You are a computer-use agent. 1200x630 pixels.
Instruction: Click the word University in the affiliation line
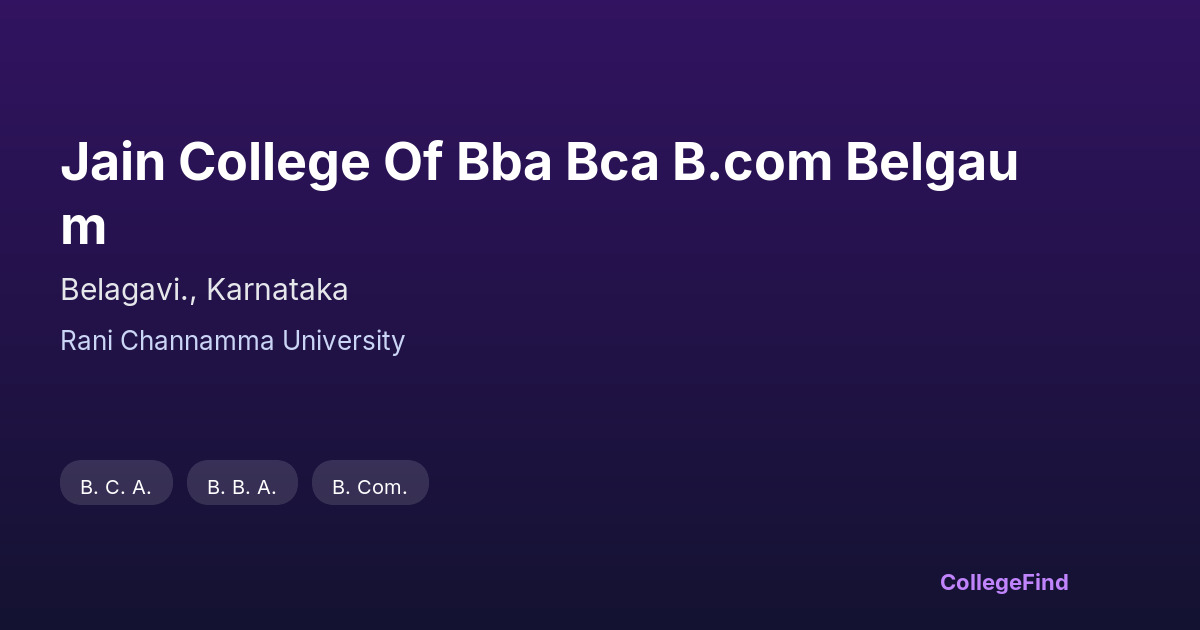pyautogui.click(x=343, y=341)
